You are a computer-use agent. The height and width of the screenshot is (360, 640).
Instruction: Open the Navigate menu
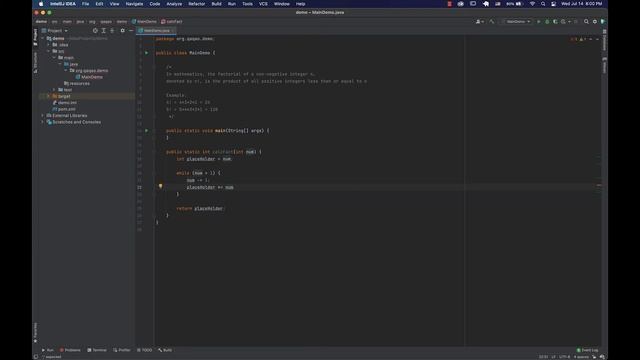coord(134,4)
